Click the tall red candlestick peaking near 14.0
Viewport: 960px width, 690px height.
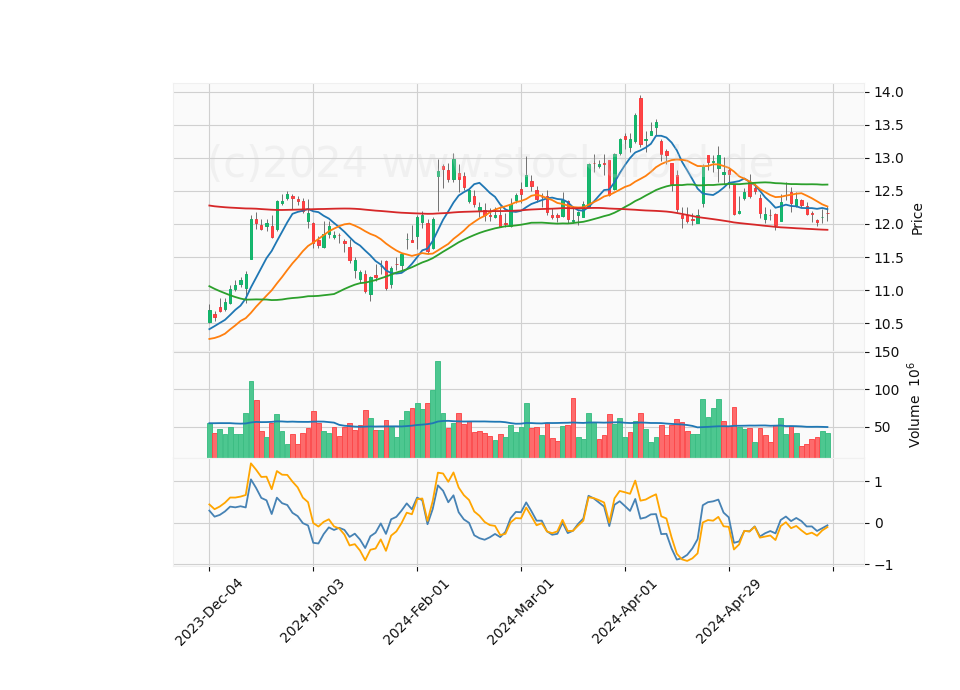[x=640, y=121]
